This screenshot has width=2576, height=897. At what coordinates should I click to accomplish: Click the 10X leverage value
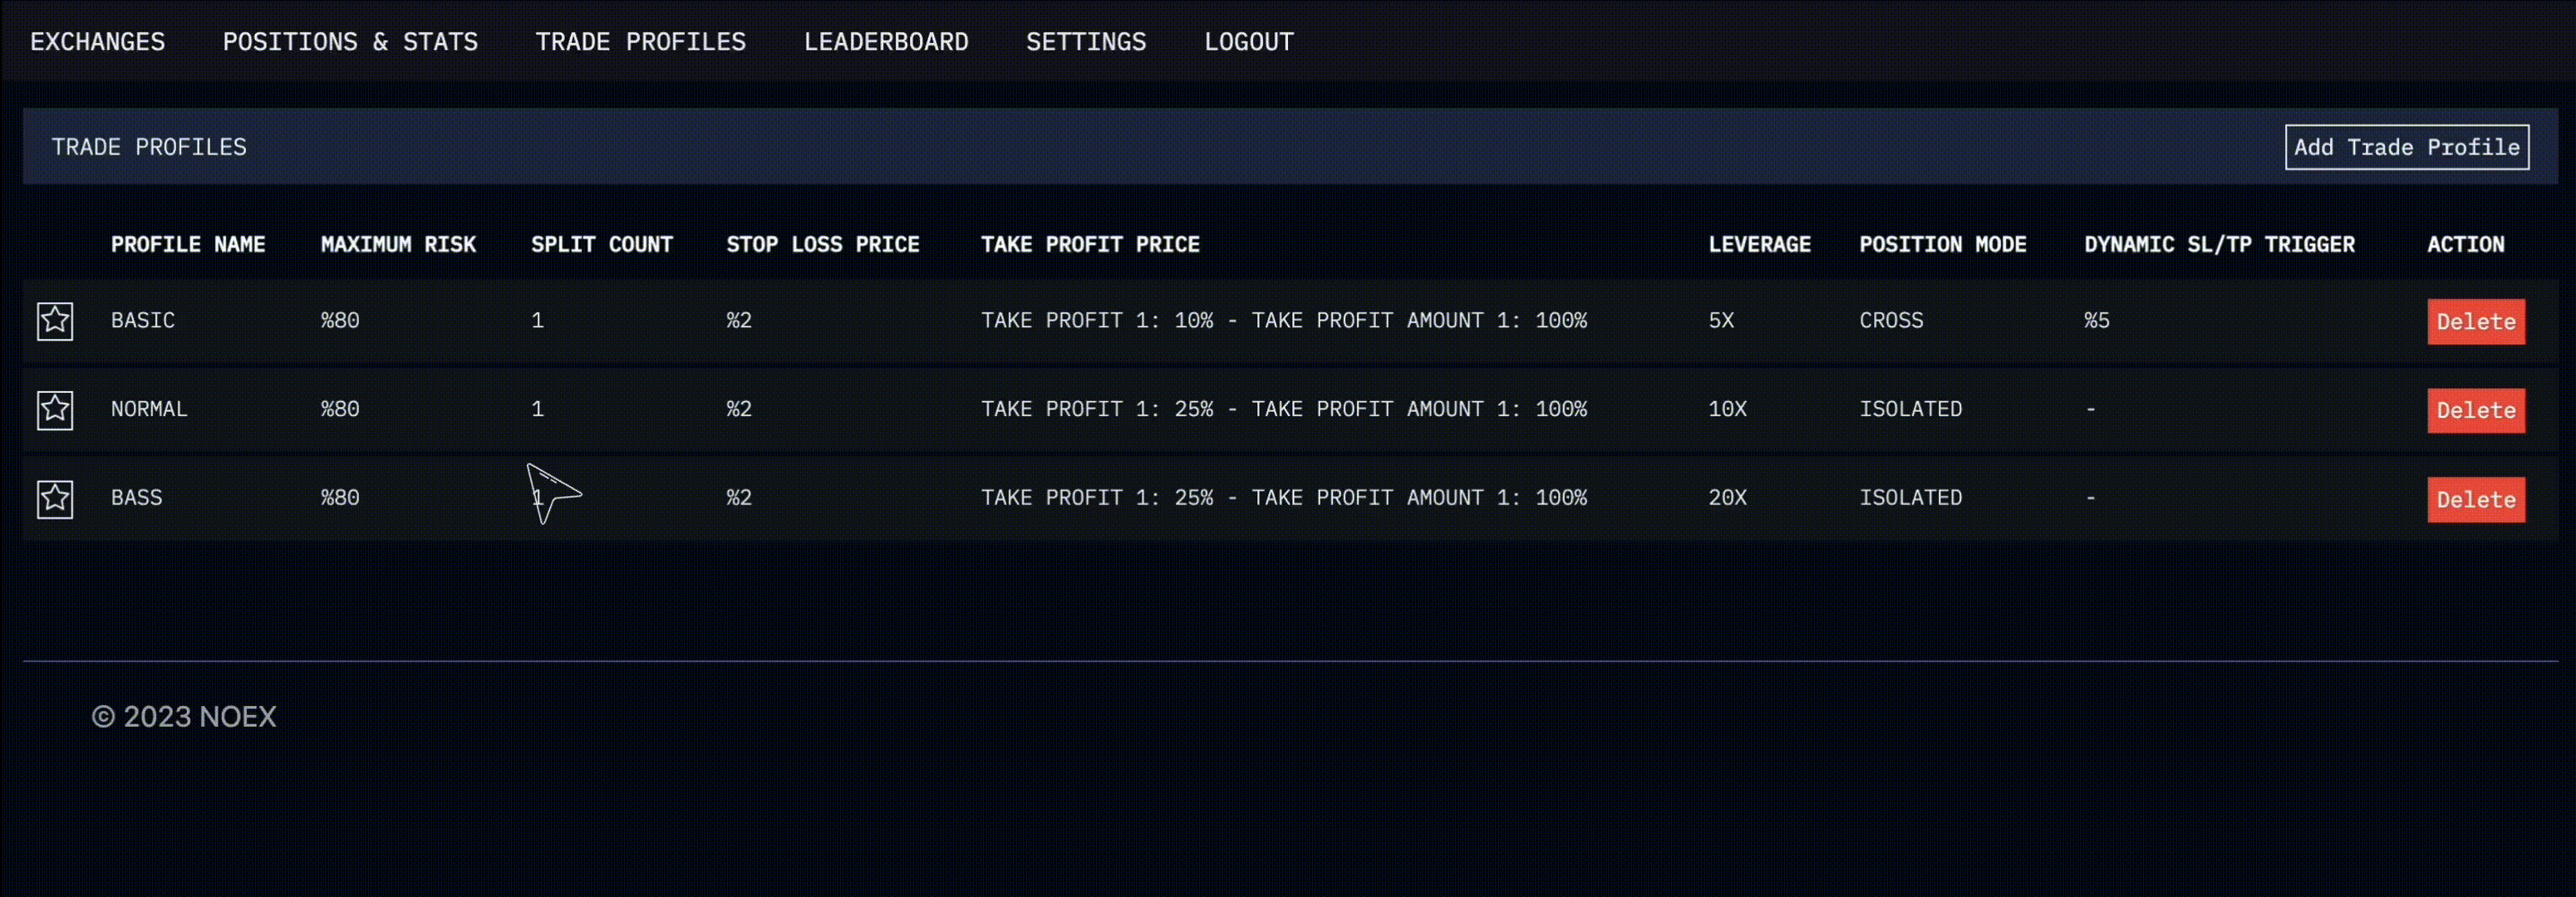coord(1727,409)
